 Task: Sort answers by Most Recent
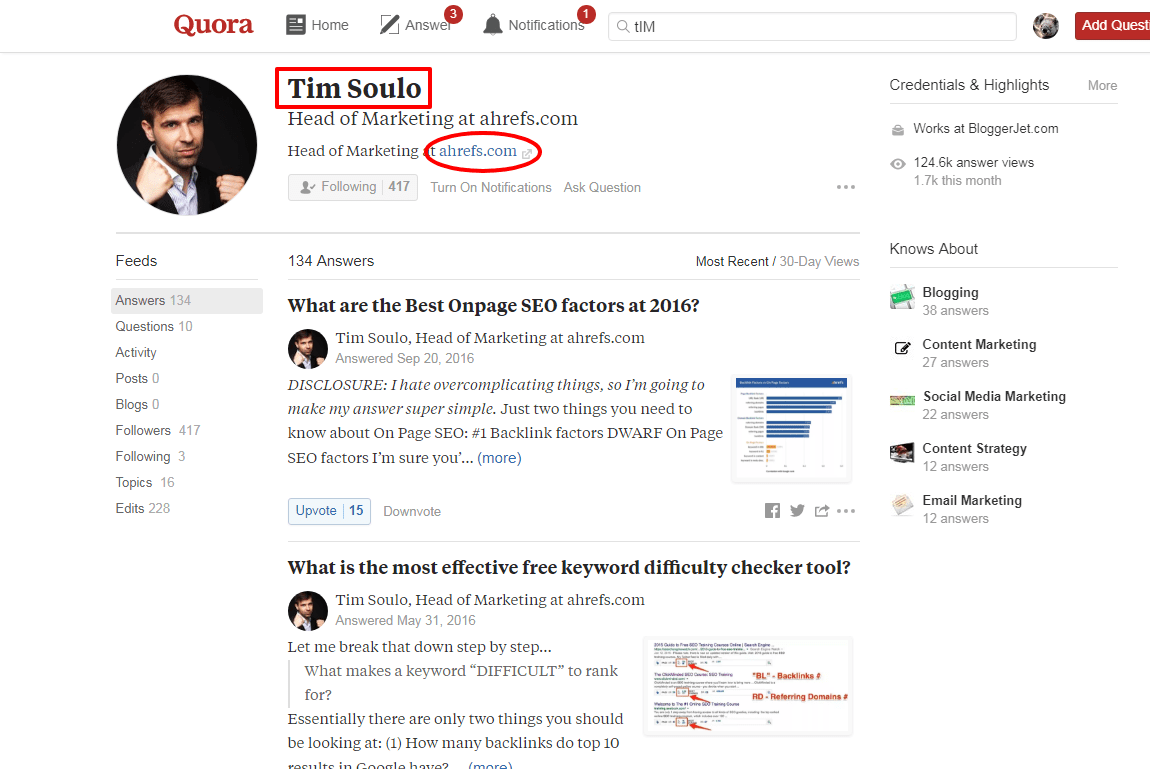(732, 262)
